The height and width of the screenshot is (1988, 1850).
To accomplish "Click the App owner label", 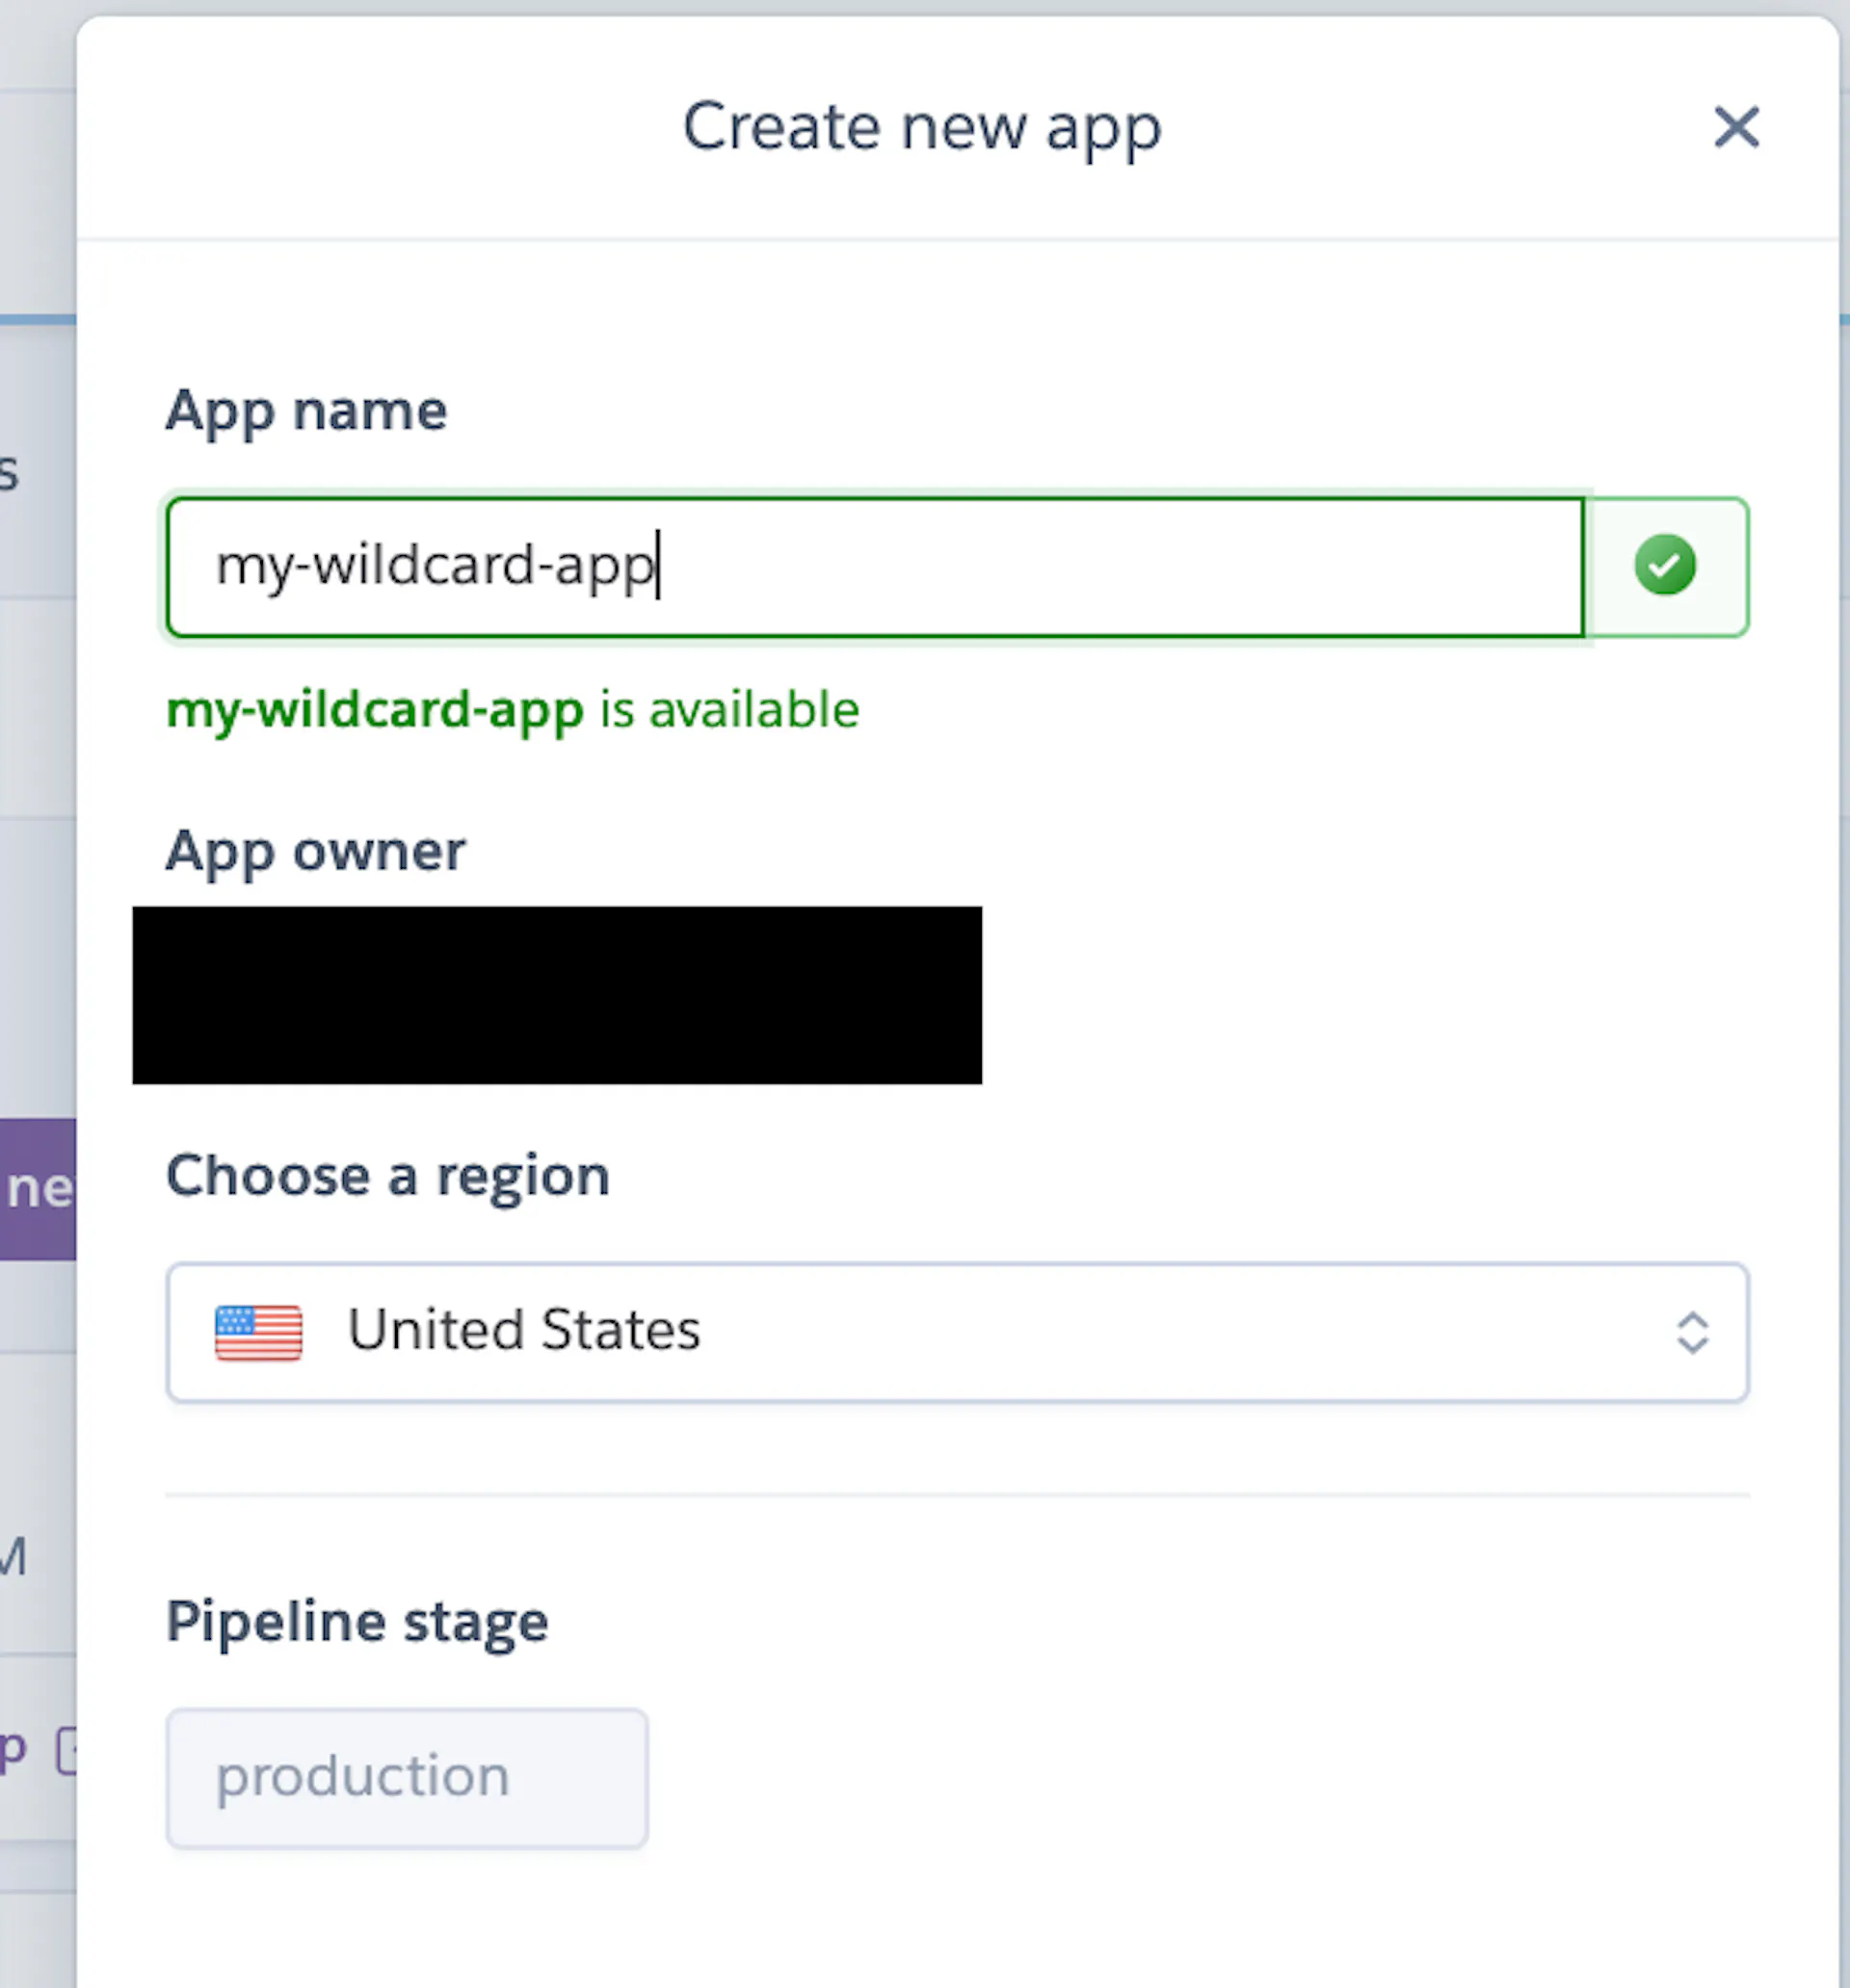I will 315,852.
